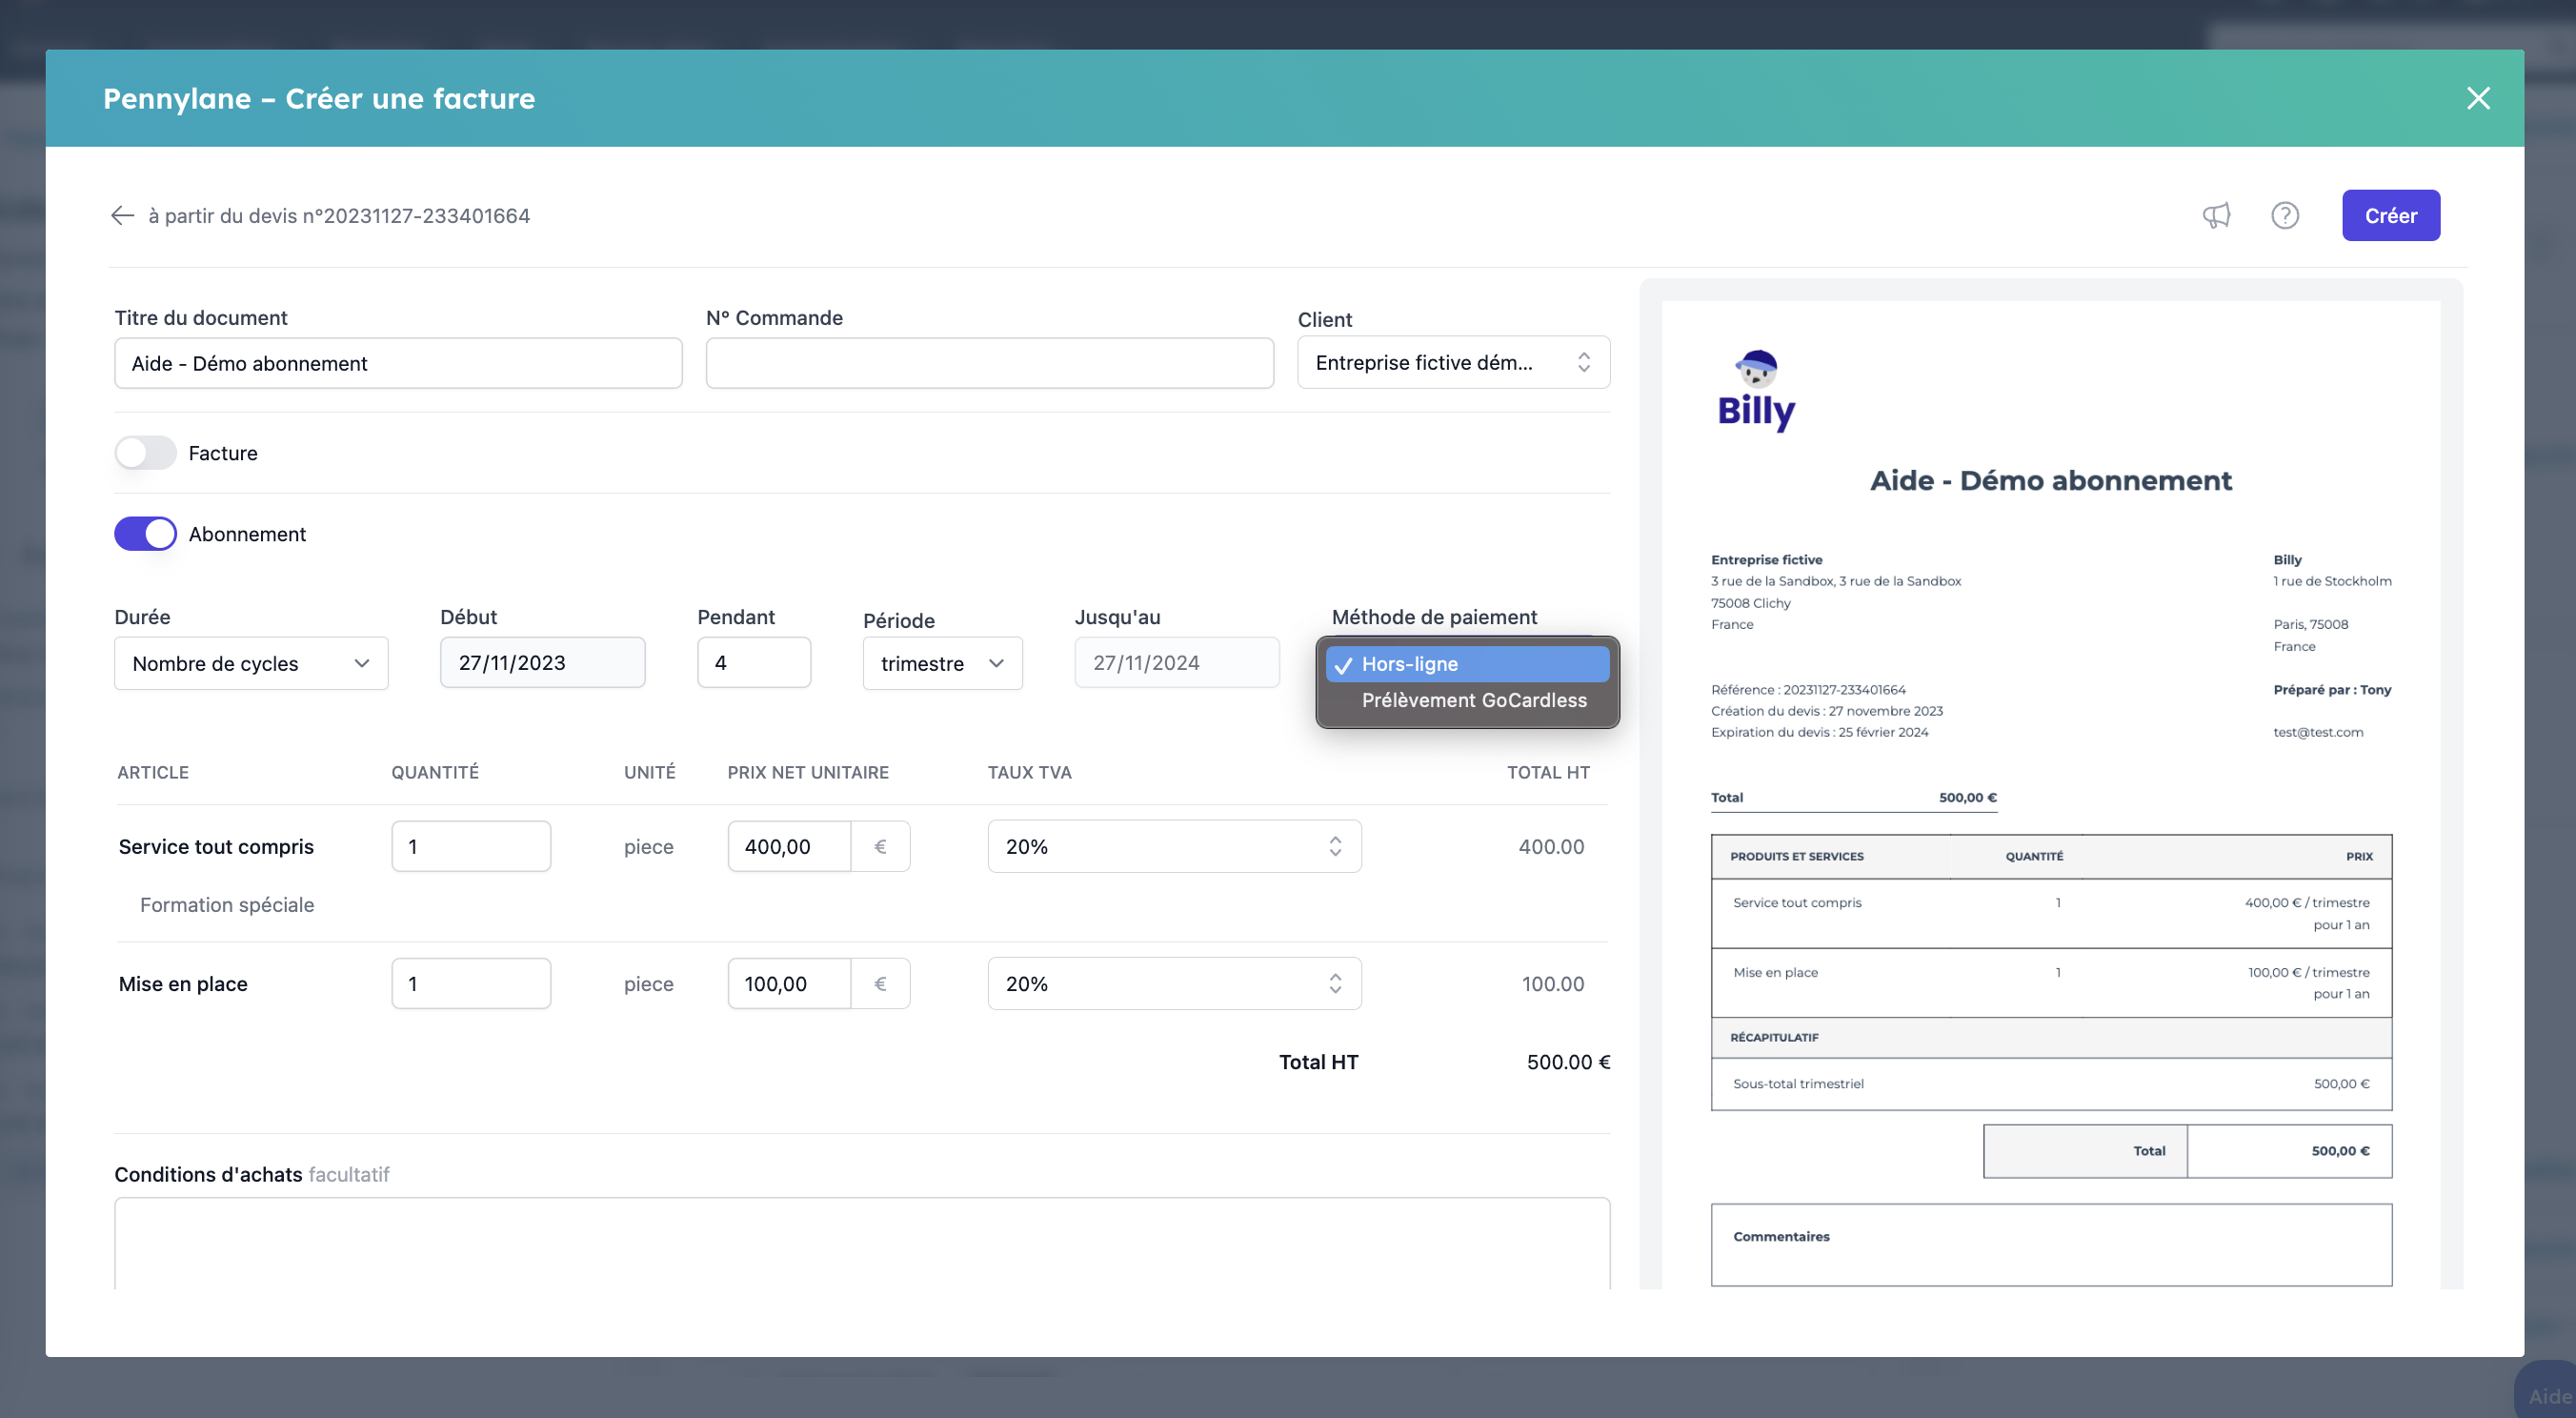The height and width of the screenshot is (1418, 2576).
Task: Click the Titre du document field
Action: click(x=398, y=363)
